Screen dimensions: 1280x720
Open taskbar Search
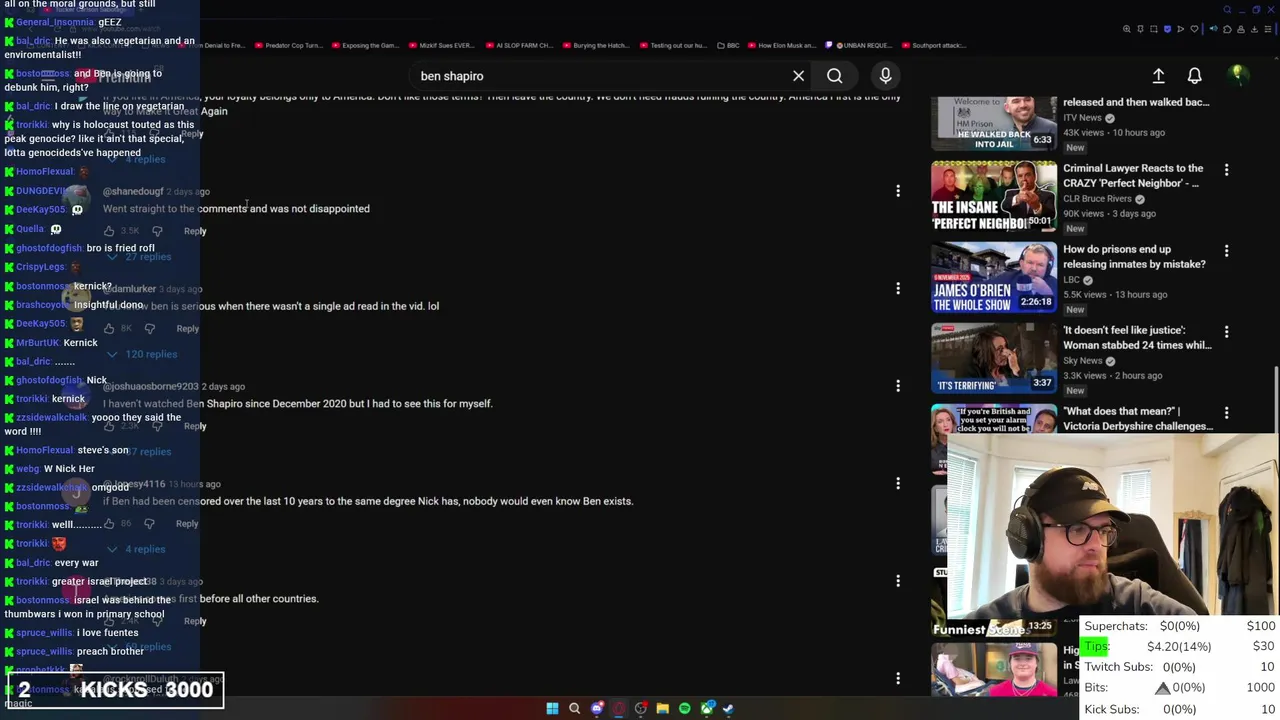click(x=574, y=708)
